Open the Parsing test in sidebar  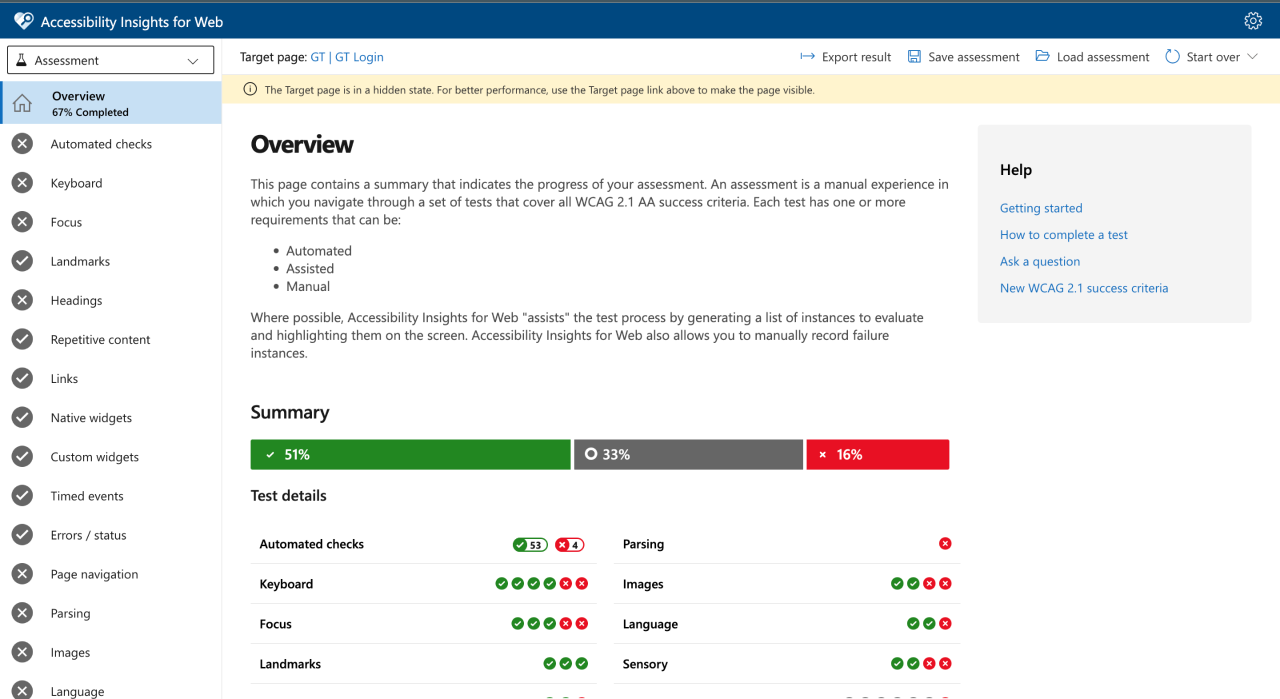111,613
